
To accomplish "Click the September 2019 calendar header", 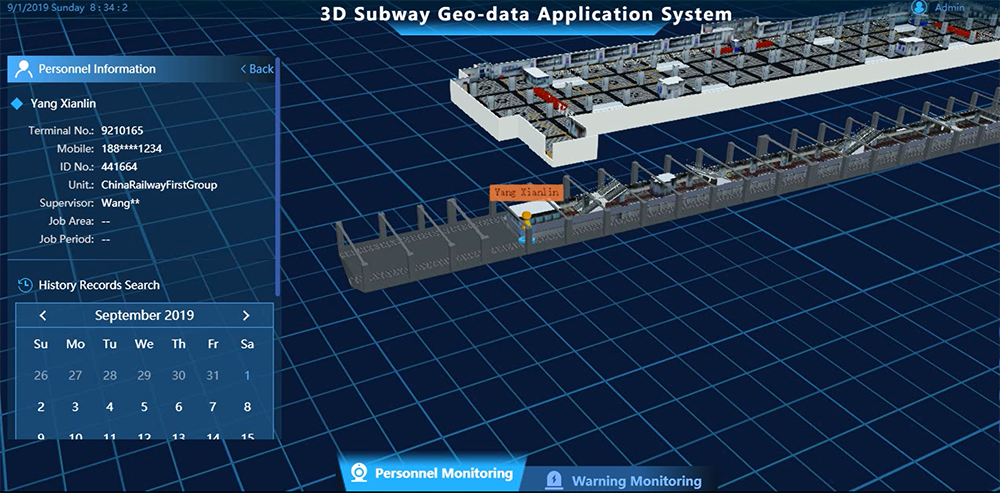I will pos(144,315).
